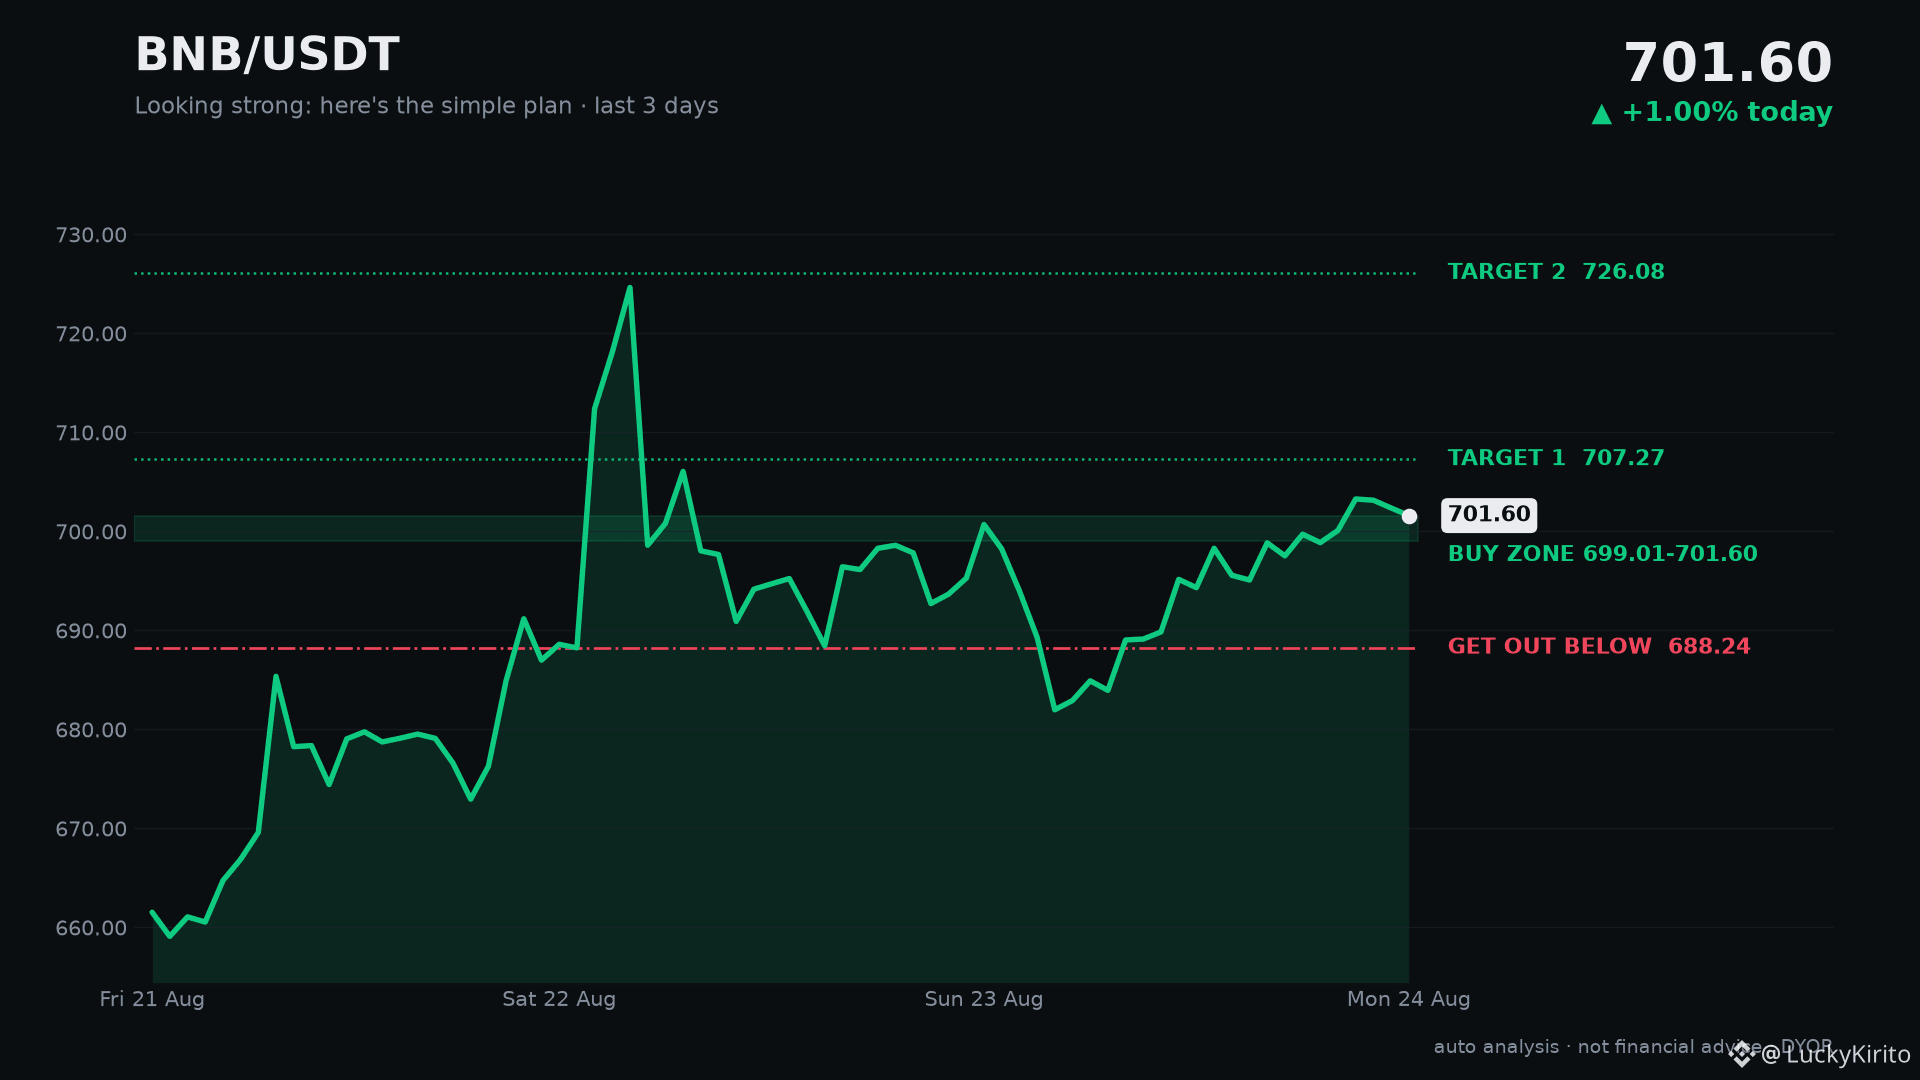This screenshot has width=1920, height=1080.
Task: Click the 670.00 y-axis label
Action: [x=91, y=829]
